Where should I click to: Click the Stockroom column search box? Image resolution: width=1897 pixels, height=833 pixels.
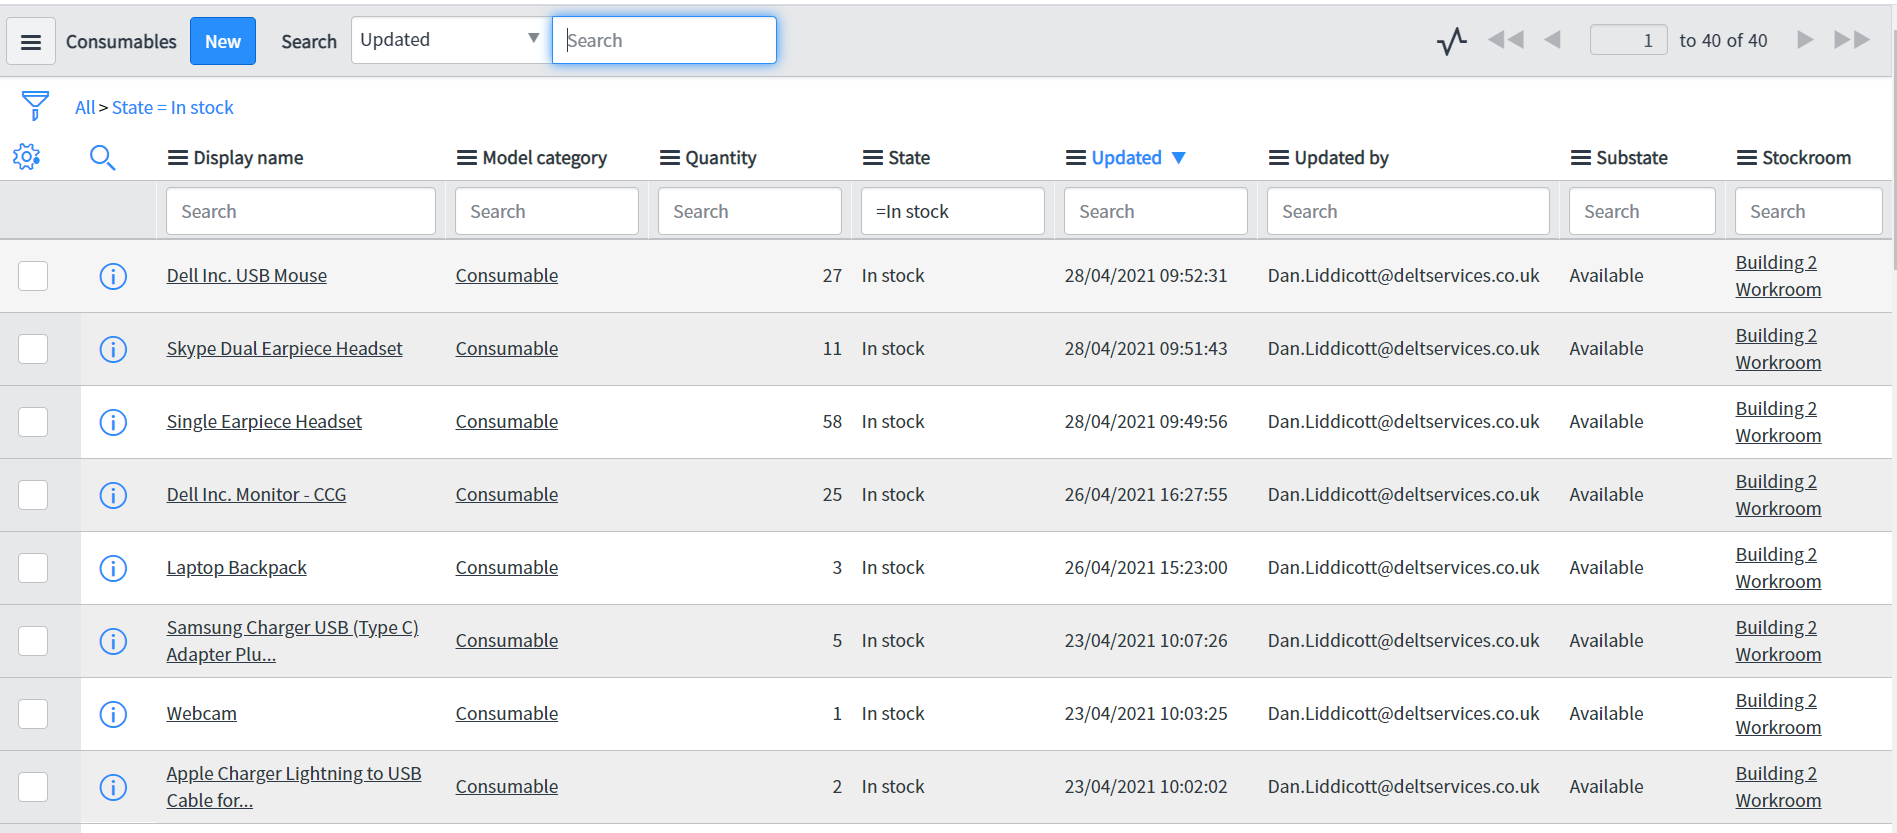[x=1809, y=211]
